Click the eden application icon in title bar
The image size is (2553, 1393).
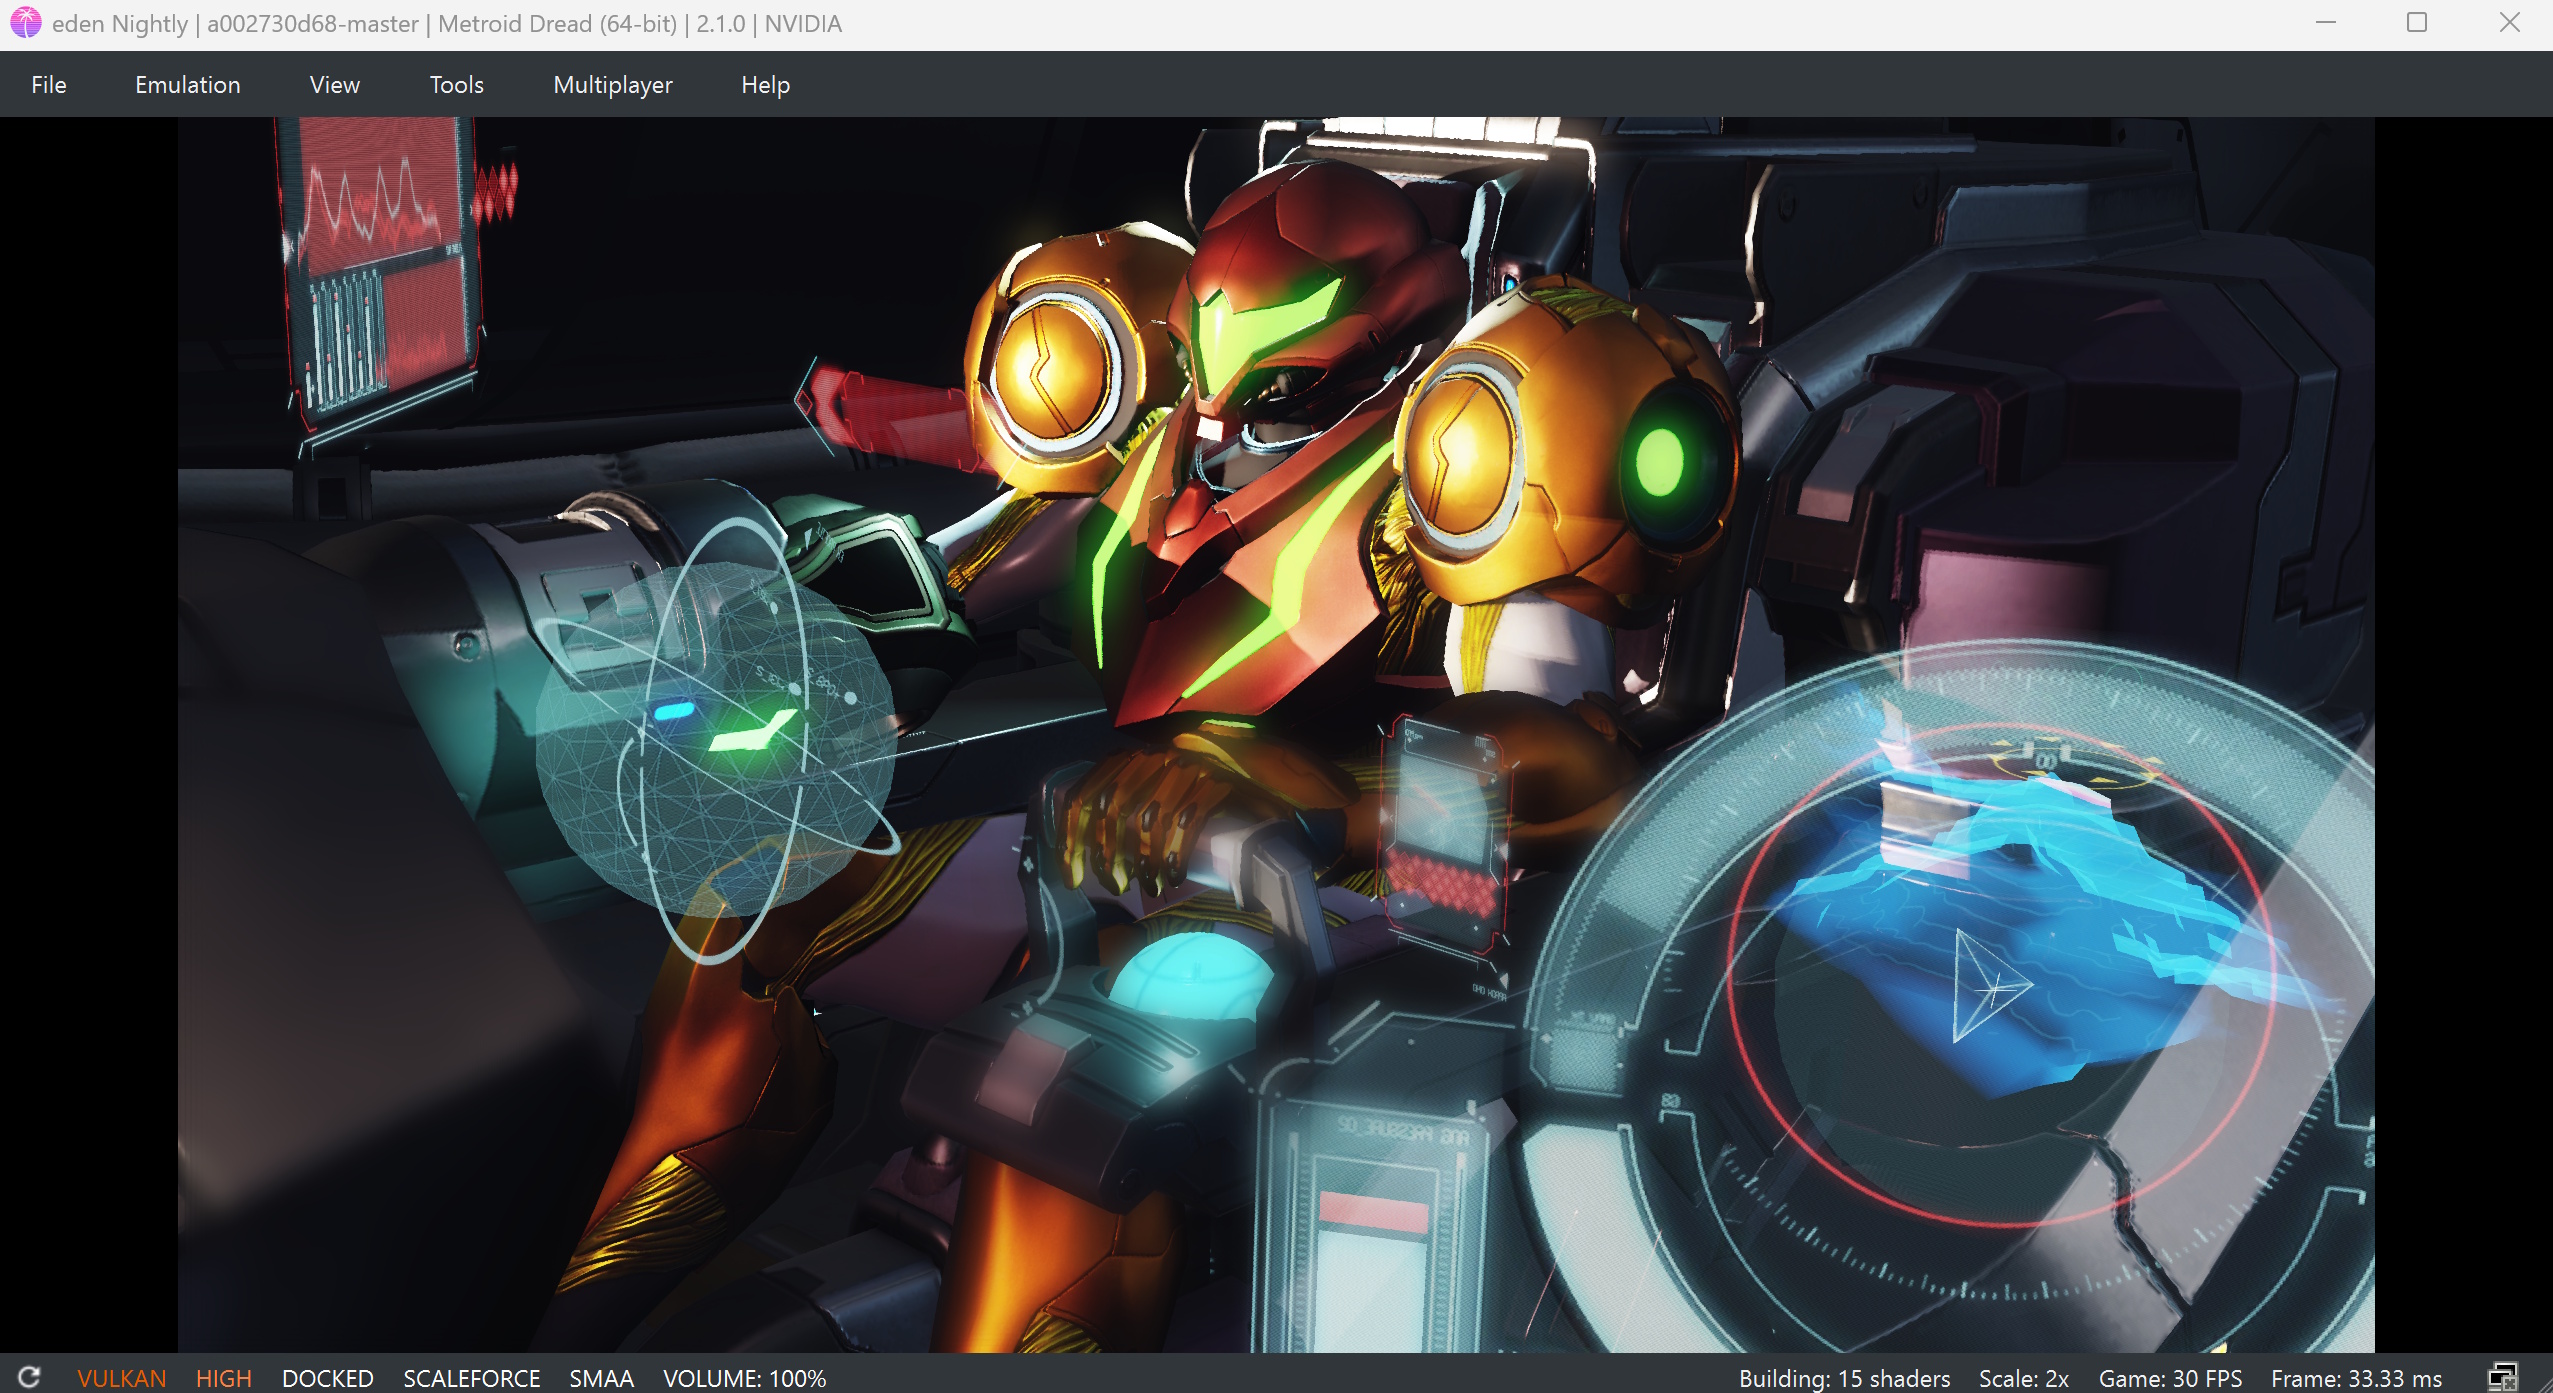pos(25,23)
